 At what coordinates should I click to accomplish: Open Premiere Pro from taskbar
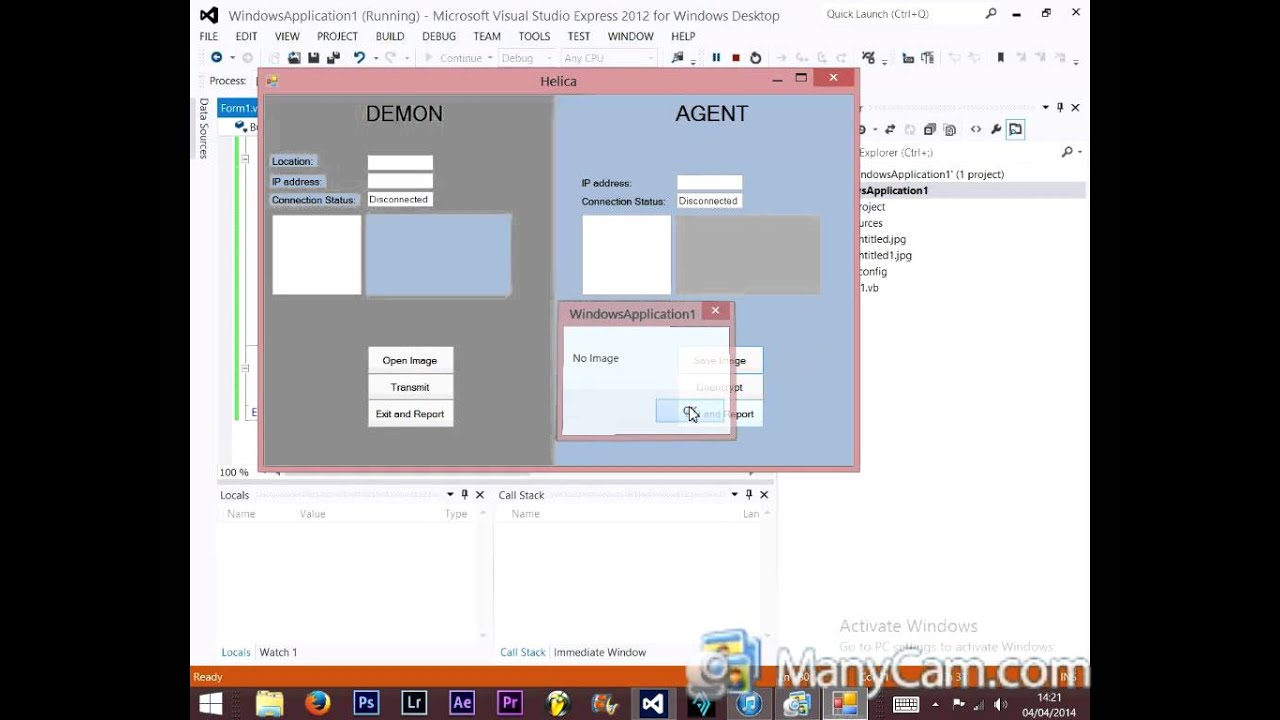click(x=510, y=703)
